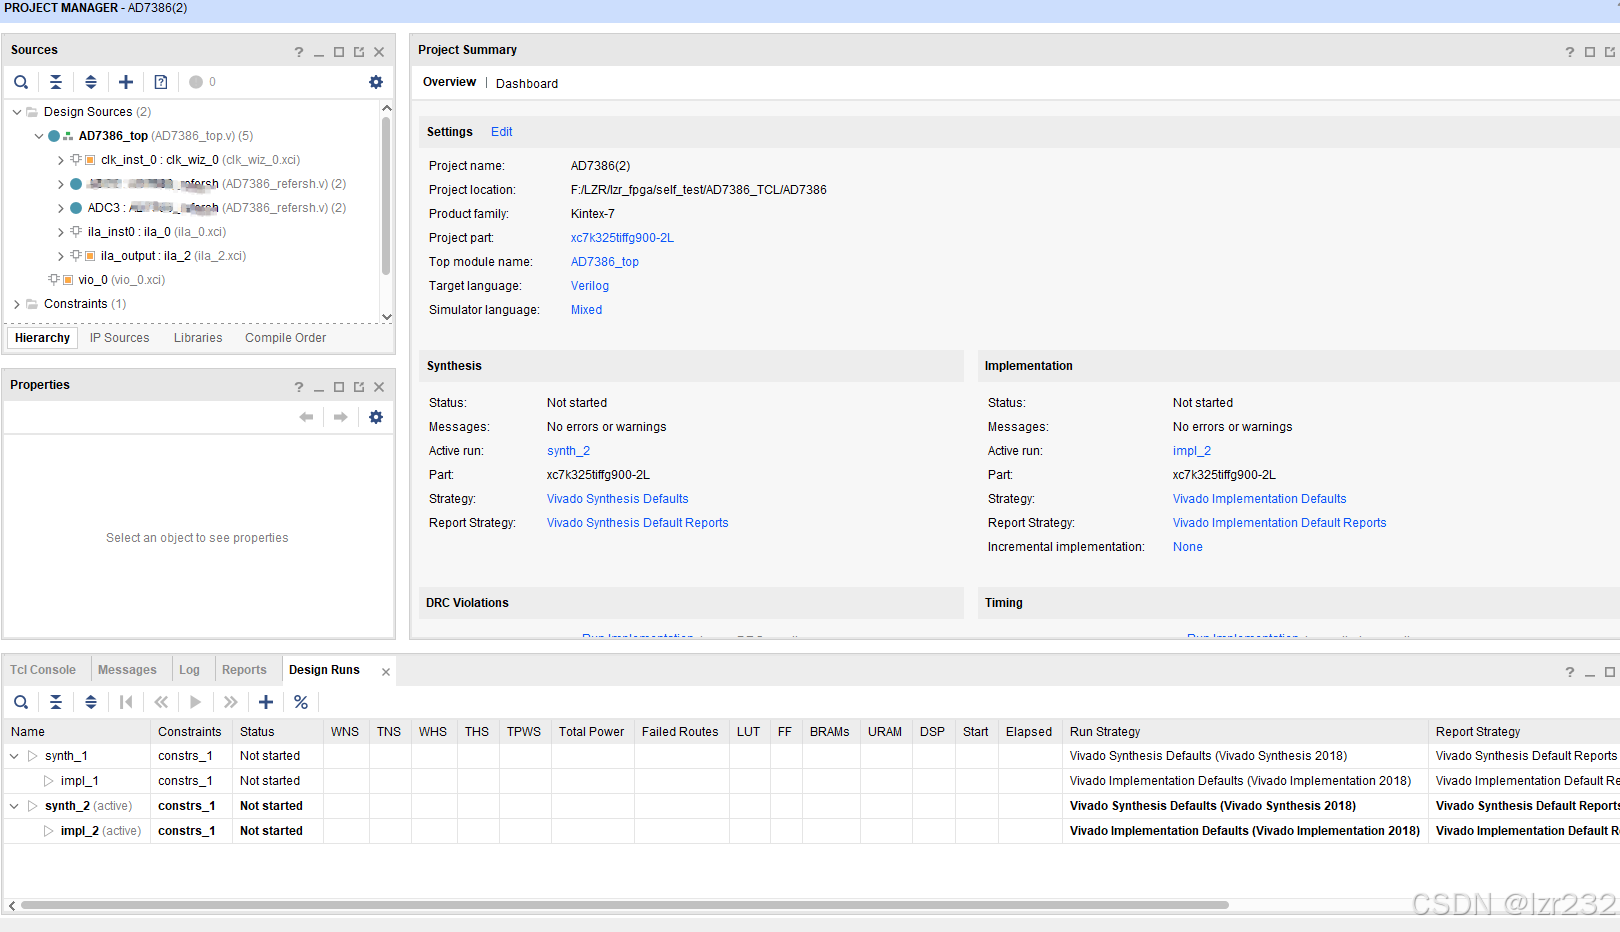Click the forward arrow in Properties panel
The width and height of the screenshot is (1620, 932).
point(341,417)
